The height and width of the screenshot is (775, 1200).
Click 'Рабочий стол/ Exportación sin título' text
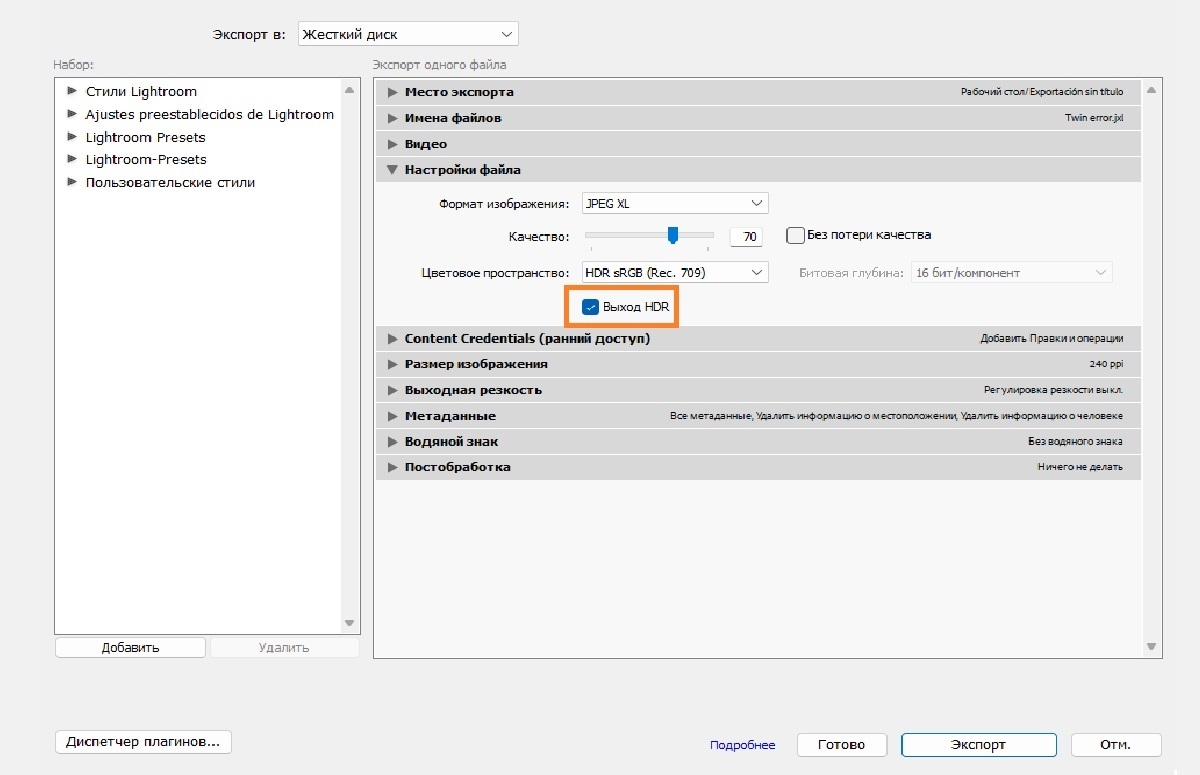tap(1042, 92)
